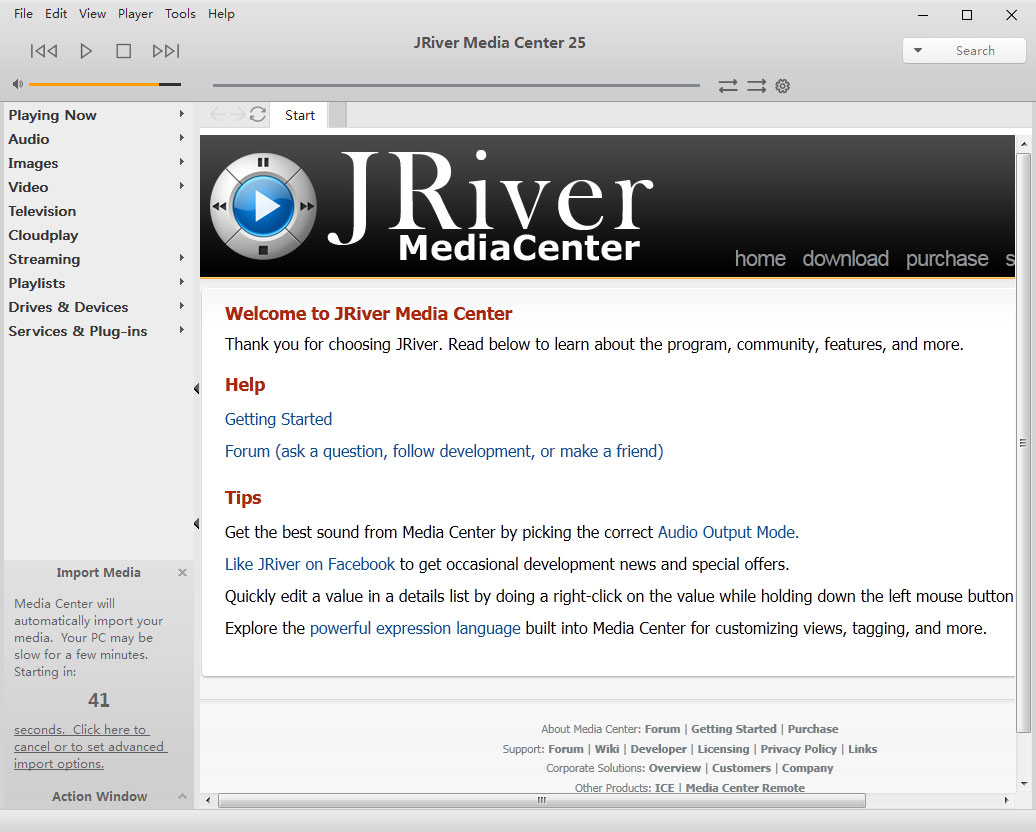Open the Search dropdown arrow

[918, 51]
